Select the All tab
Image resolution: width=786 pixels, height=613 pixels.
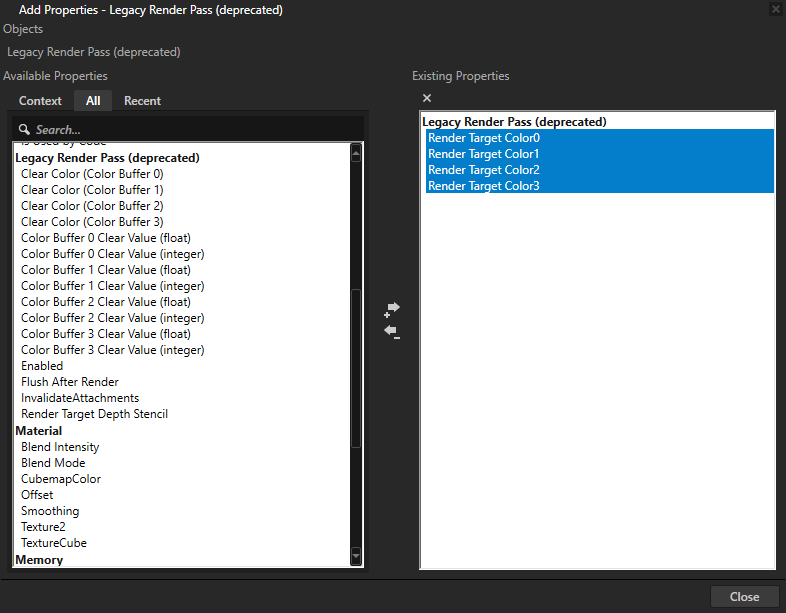pyautogui.click(x=93, y=101)
